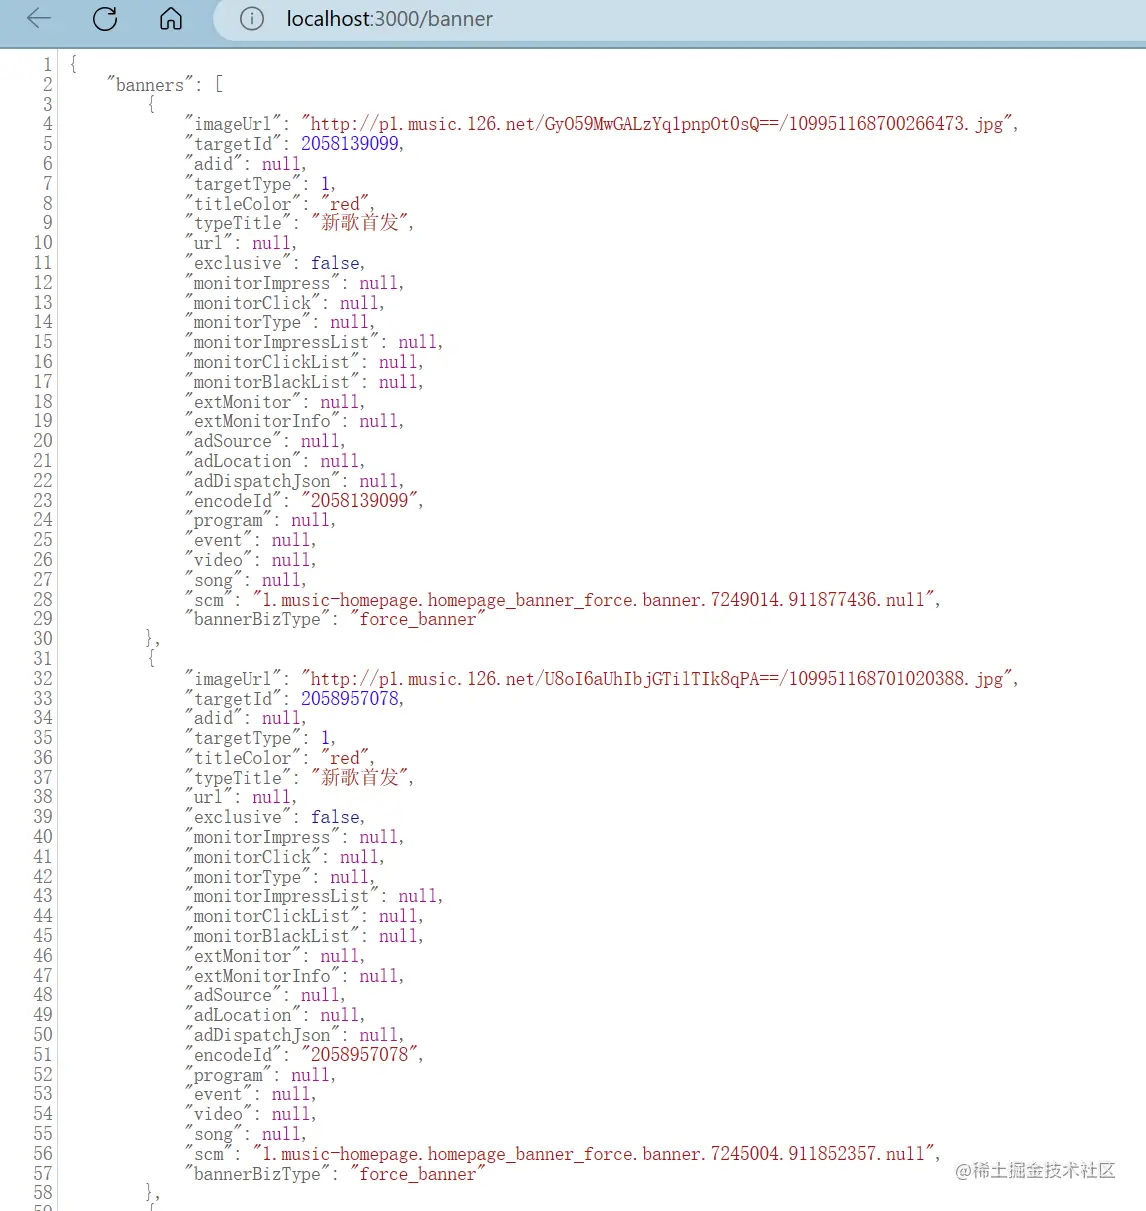Select targetId value 2058139099
Viewport: 1146px width, 1211px height.
pyautogui.click(x=350, y=144)
